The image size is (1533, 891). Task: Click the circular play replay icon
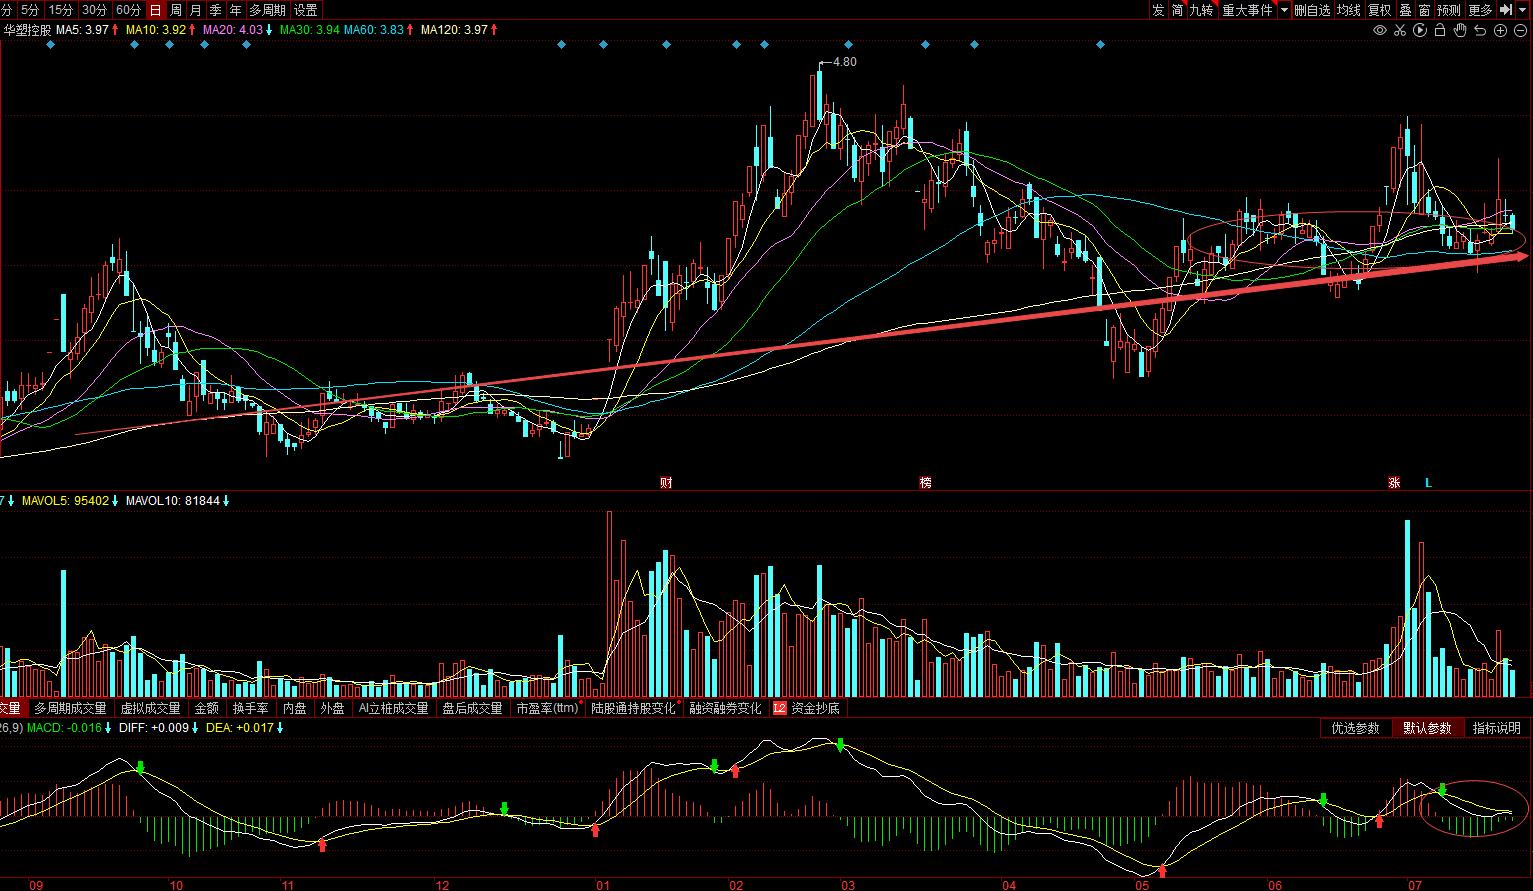tap(1420, 30)
